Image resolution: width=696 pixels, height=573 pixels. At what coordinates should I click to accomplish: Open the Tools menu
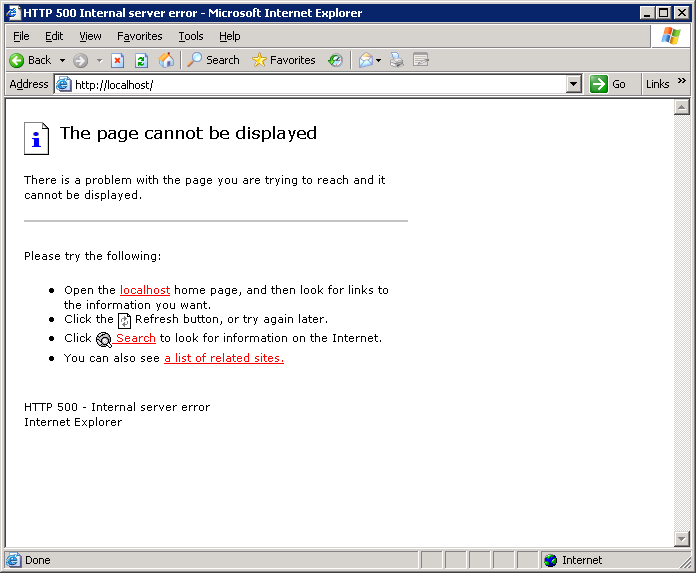click(190, 36)
